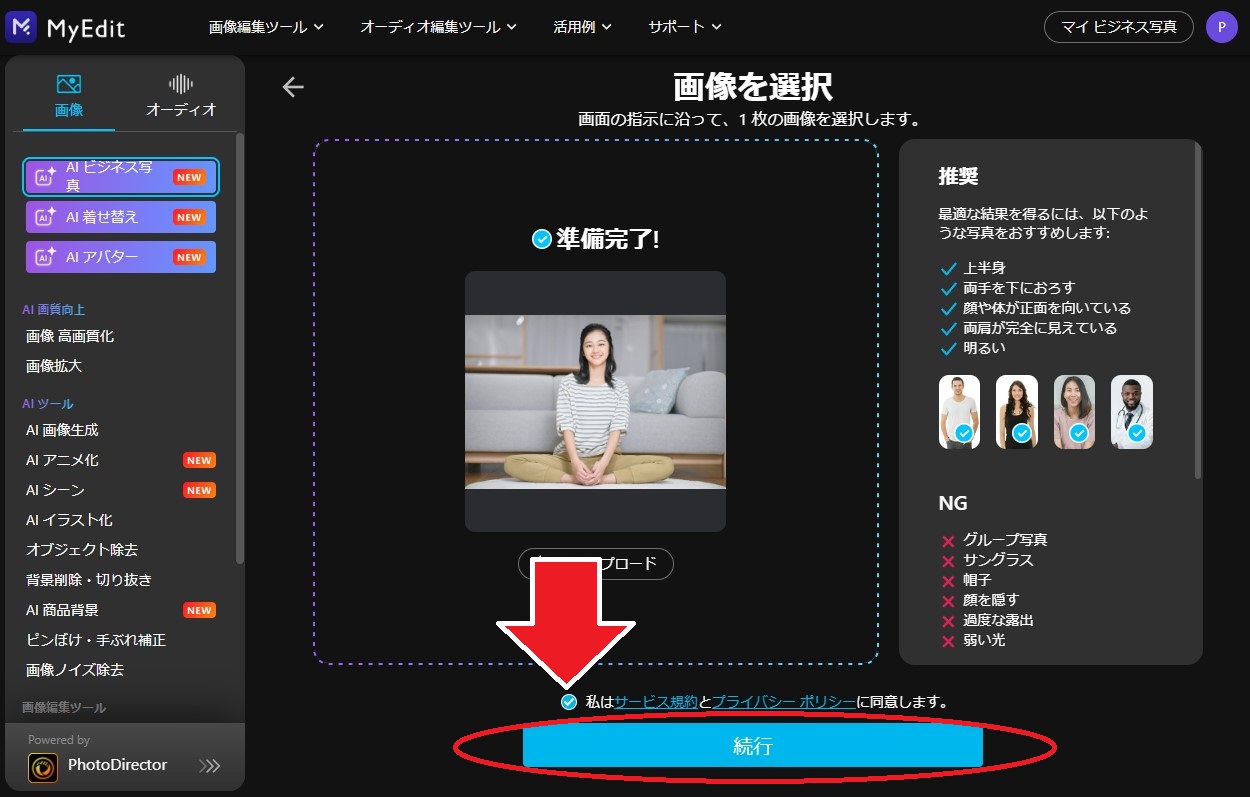Open the プライバシー ポリシー link
The width and height of the screenshot is (1250, 797).
(783, 702)
